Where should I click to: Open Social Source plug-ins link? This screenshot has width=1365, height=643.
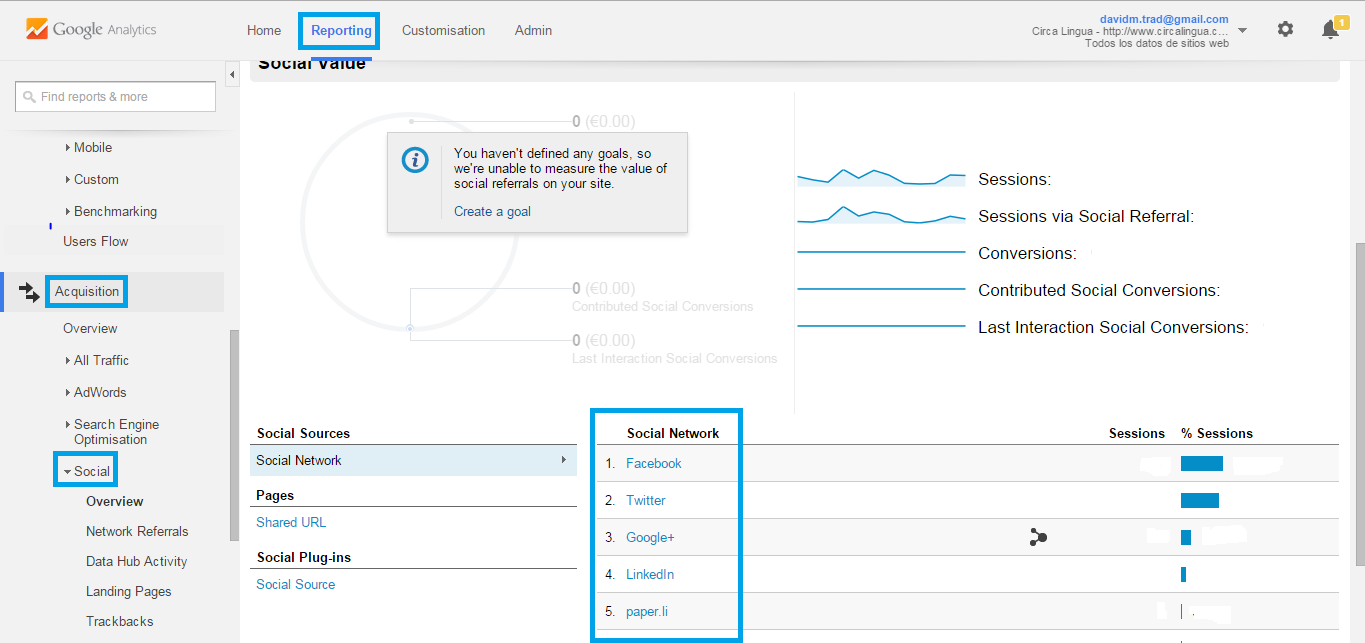click(295, 584)
